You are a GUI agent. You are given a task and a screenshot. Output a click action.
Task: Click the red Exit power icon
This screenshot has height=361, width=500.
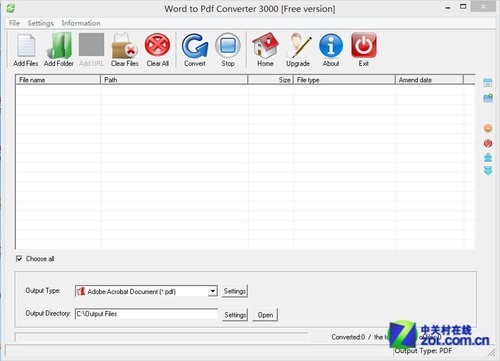(x=364, y=45)
